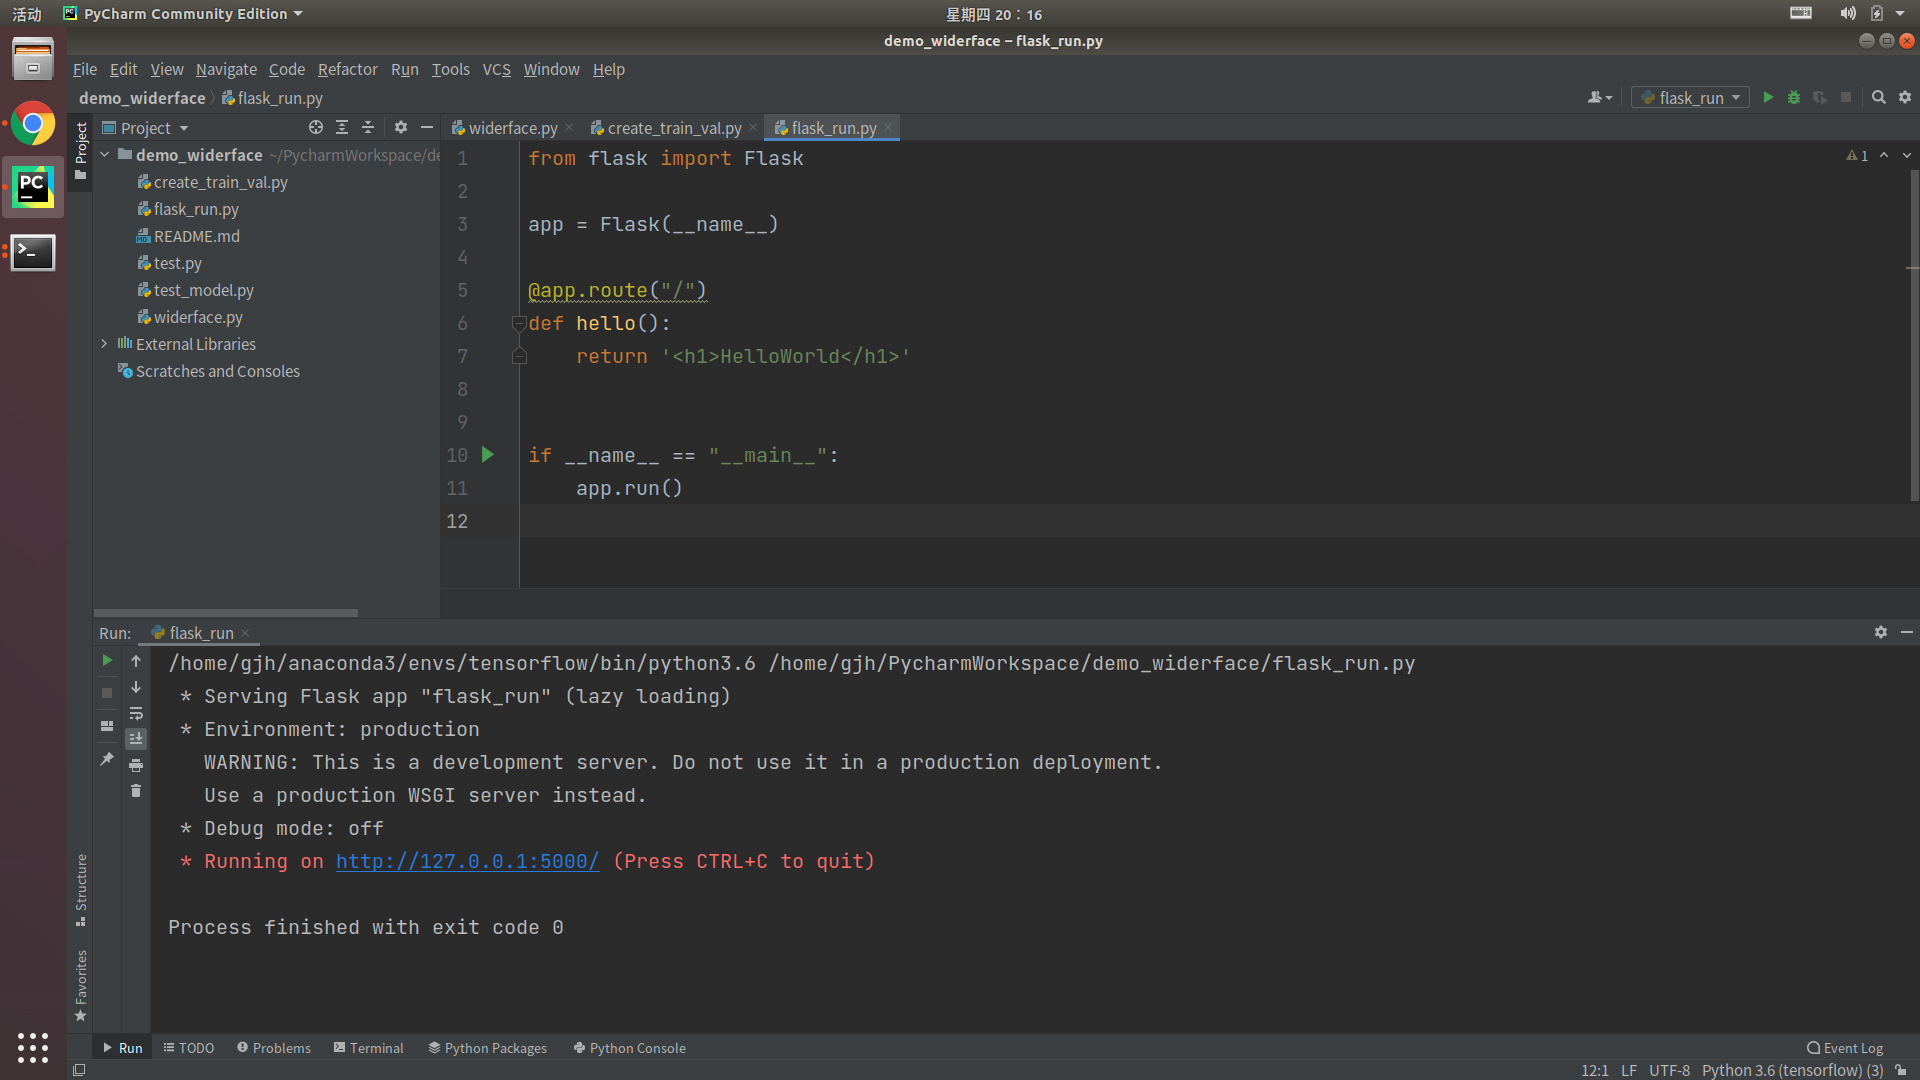Expand all icon in Project panel

pos(342,127)
